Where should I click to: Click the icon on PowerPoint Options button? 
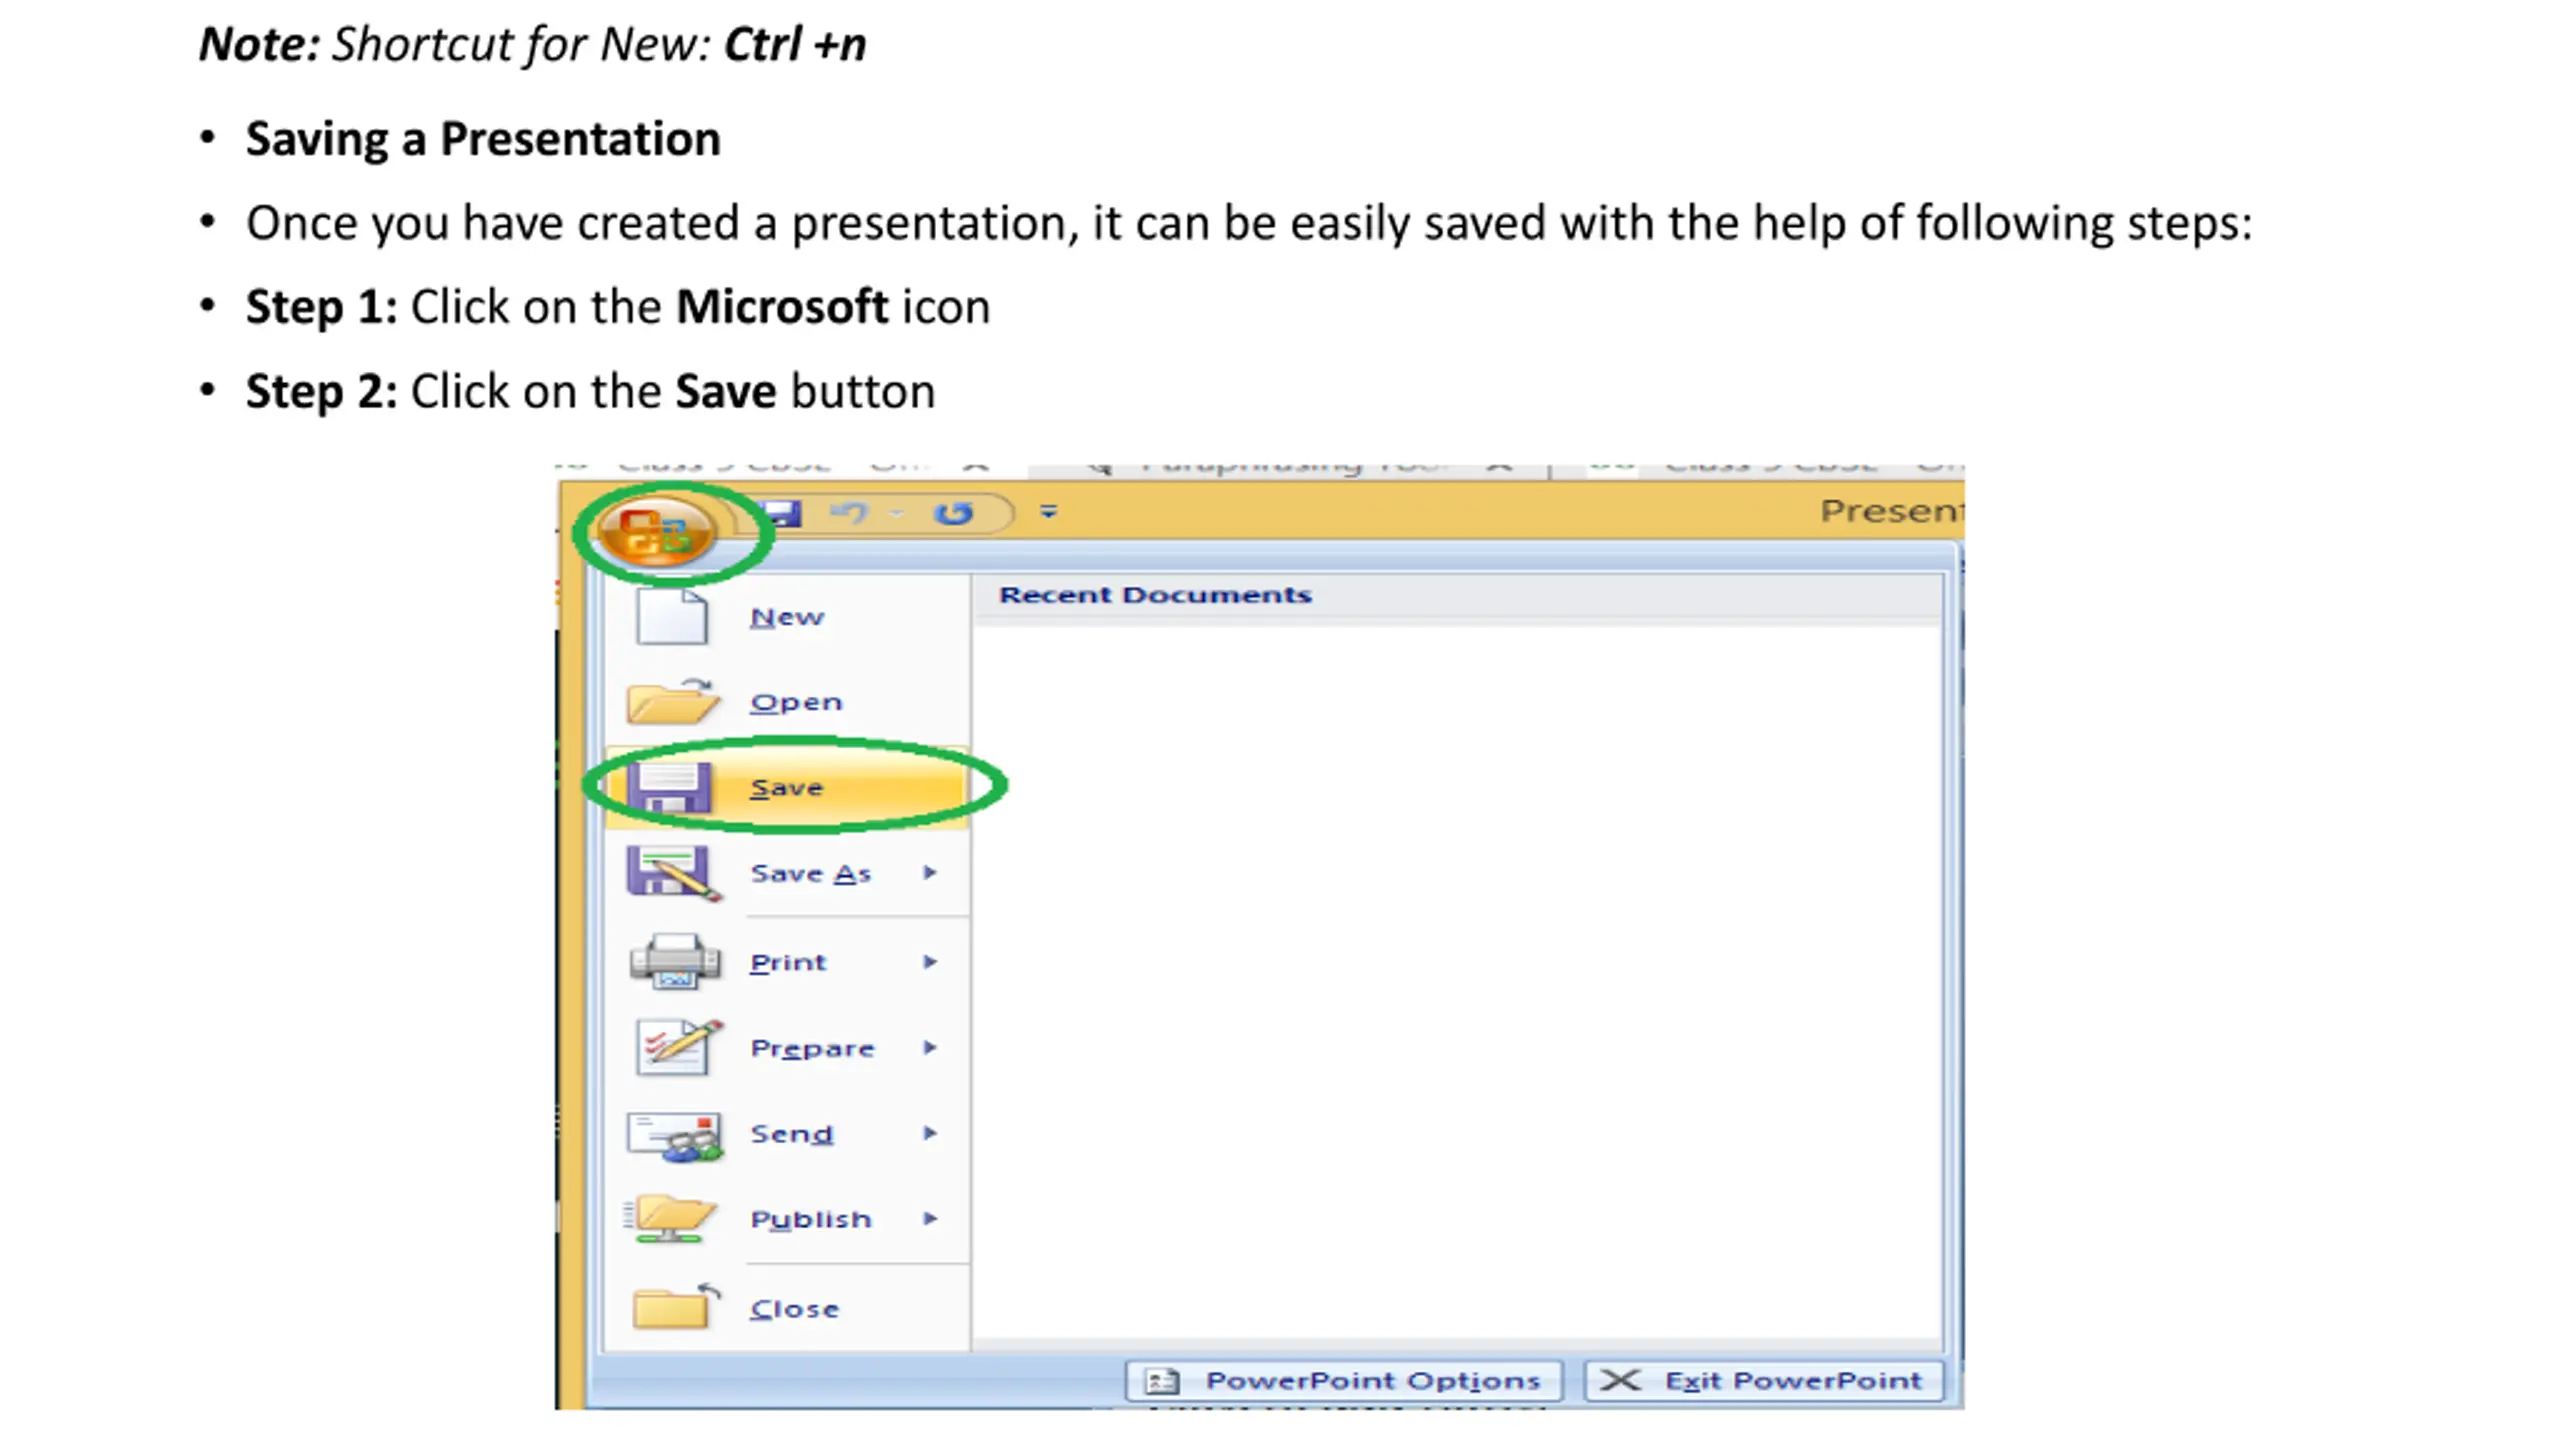[x=1162, y=1382]
